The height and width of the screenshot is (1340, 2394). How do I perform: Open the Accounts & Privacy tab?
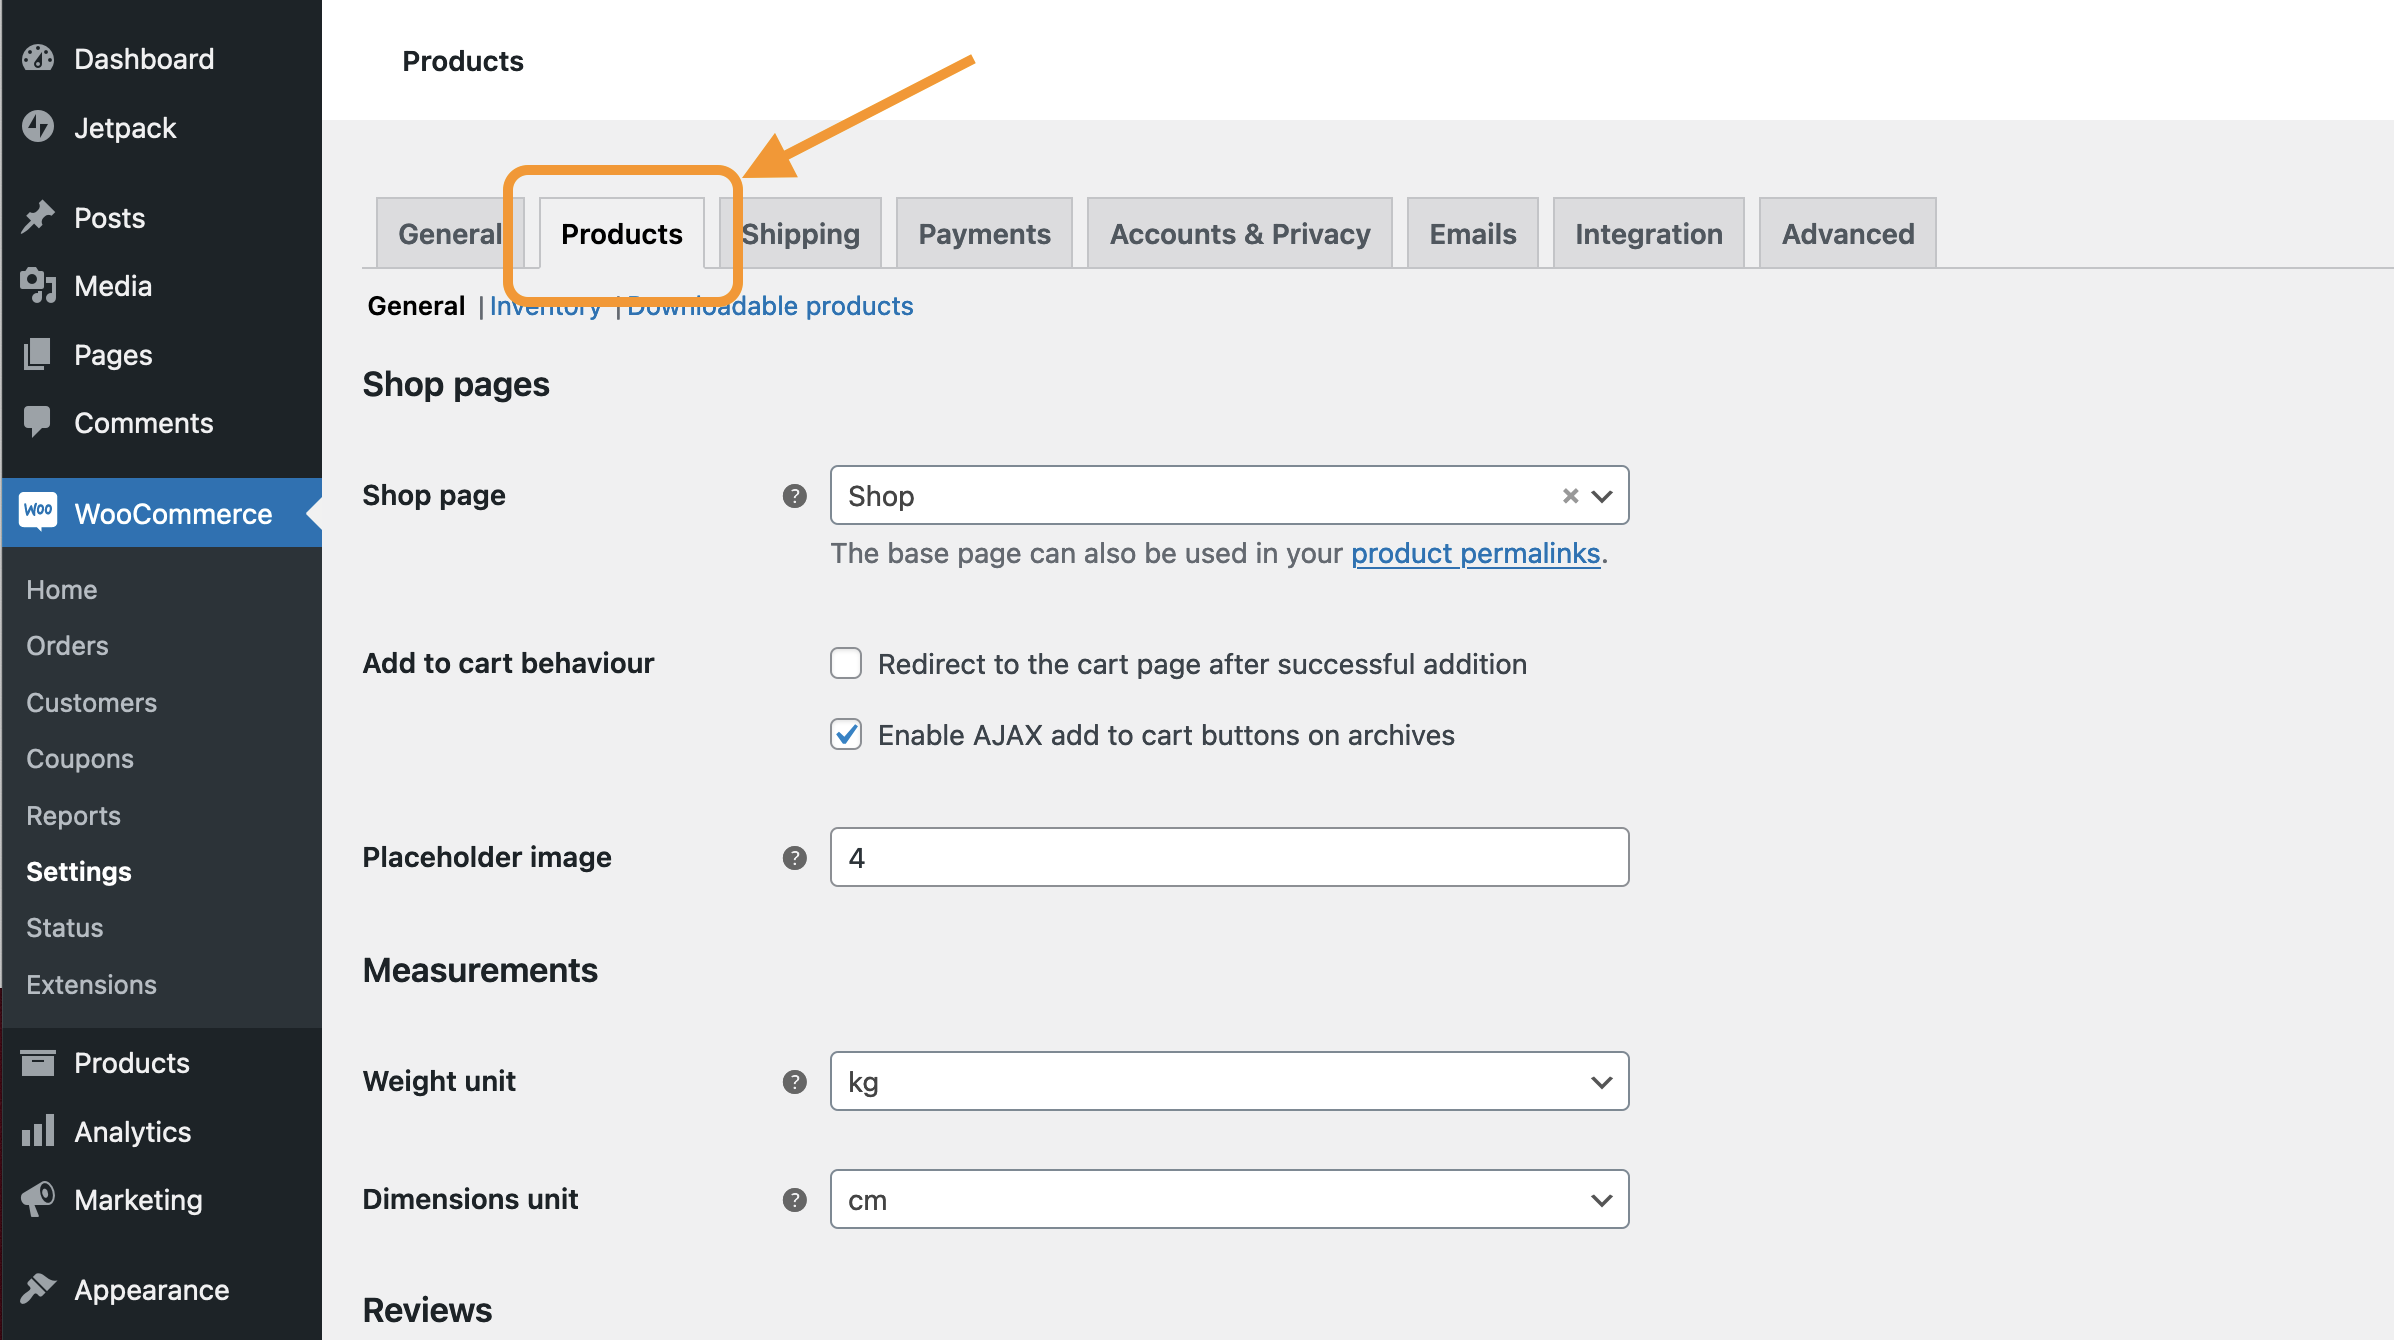point(1239,233)
